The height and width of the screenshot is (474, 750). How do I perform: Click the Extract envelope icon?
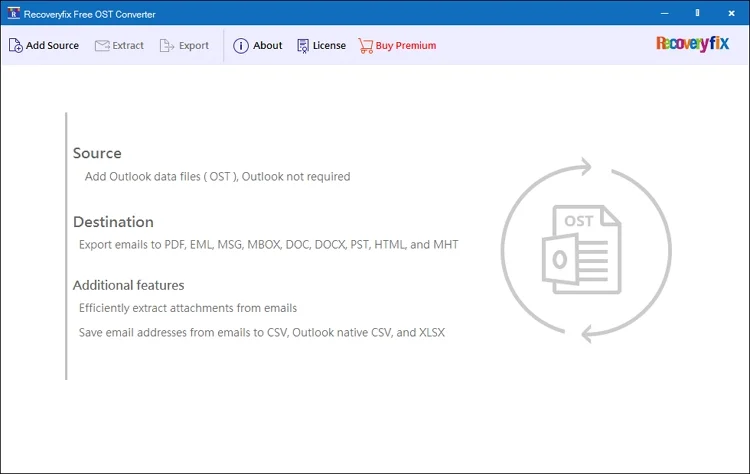point(102,45)
